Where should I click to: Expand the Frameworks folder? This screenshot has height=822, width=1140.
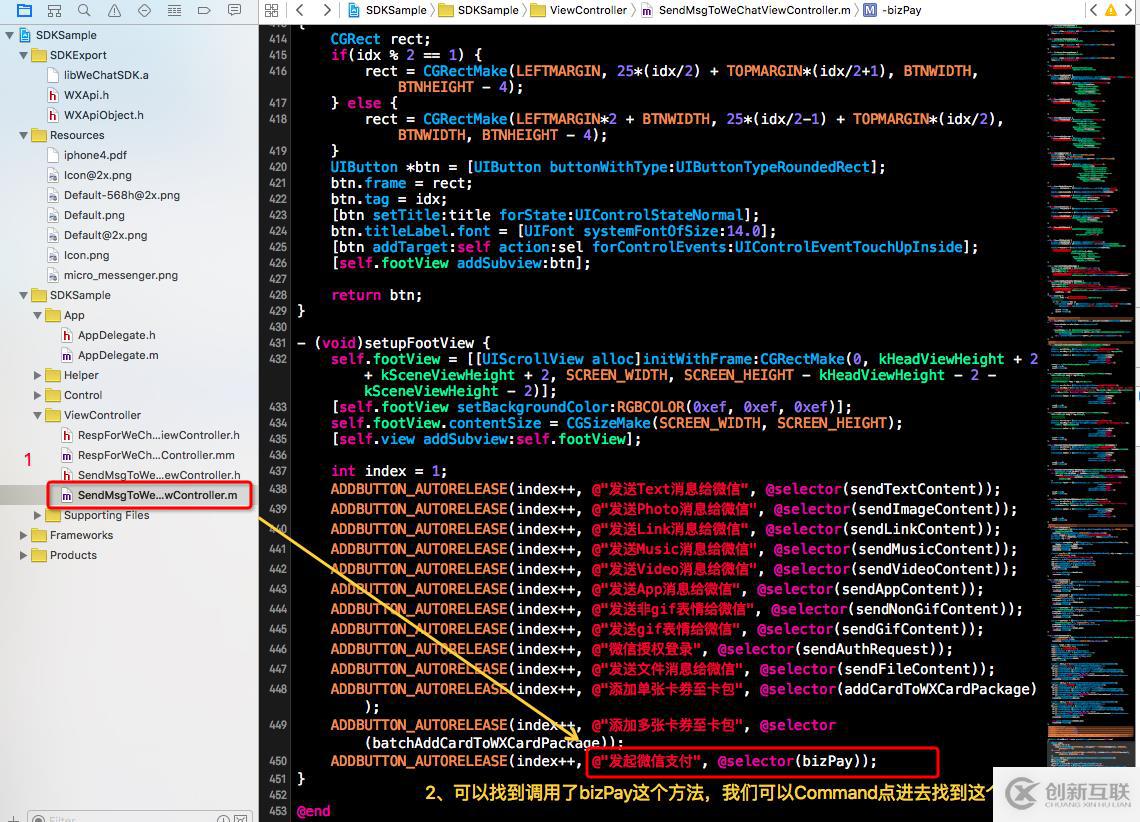click(x=23, y=535)
